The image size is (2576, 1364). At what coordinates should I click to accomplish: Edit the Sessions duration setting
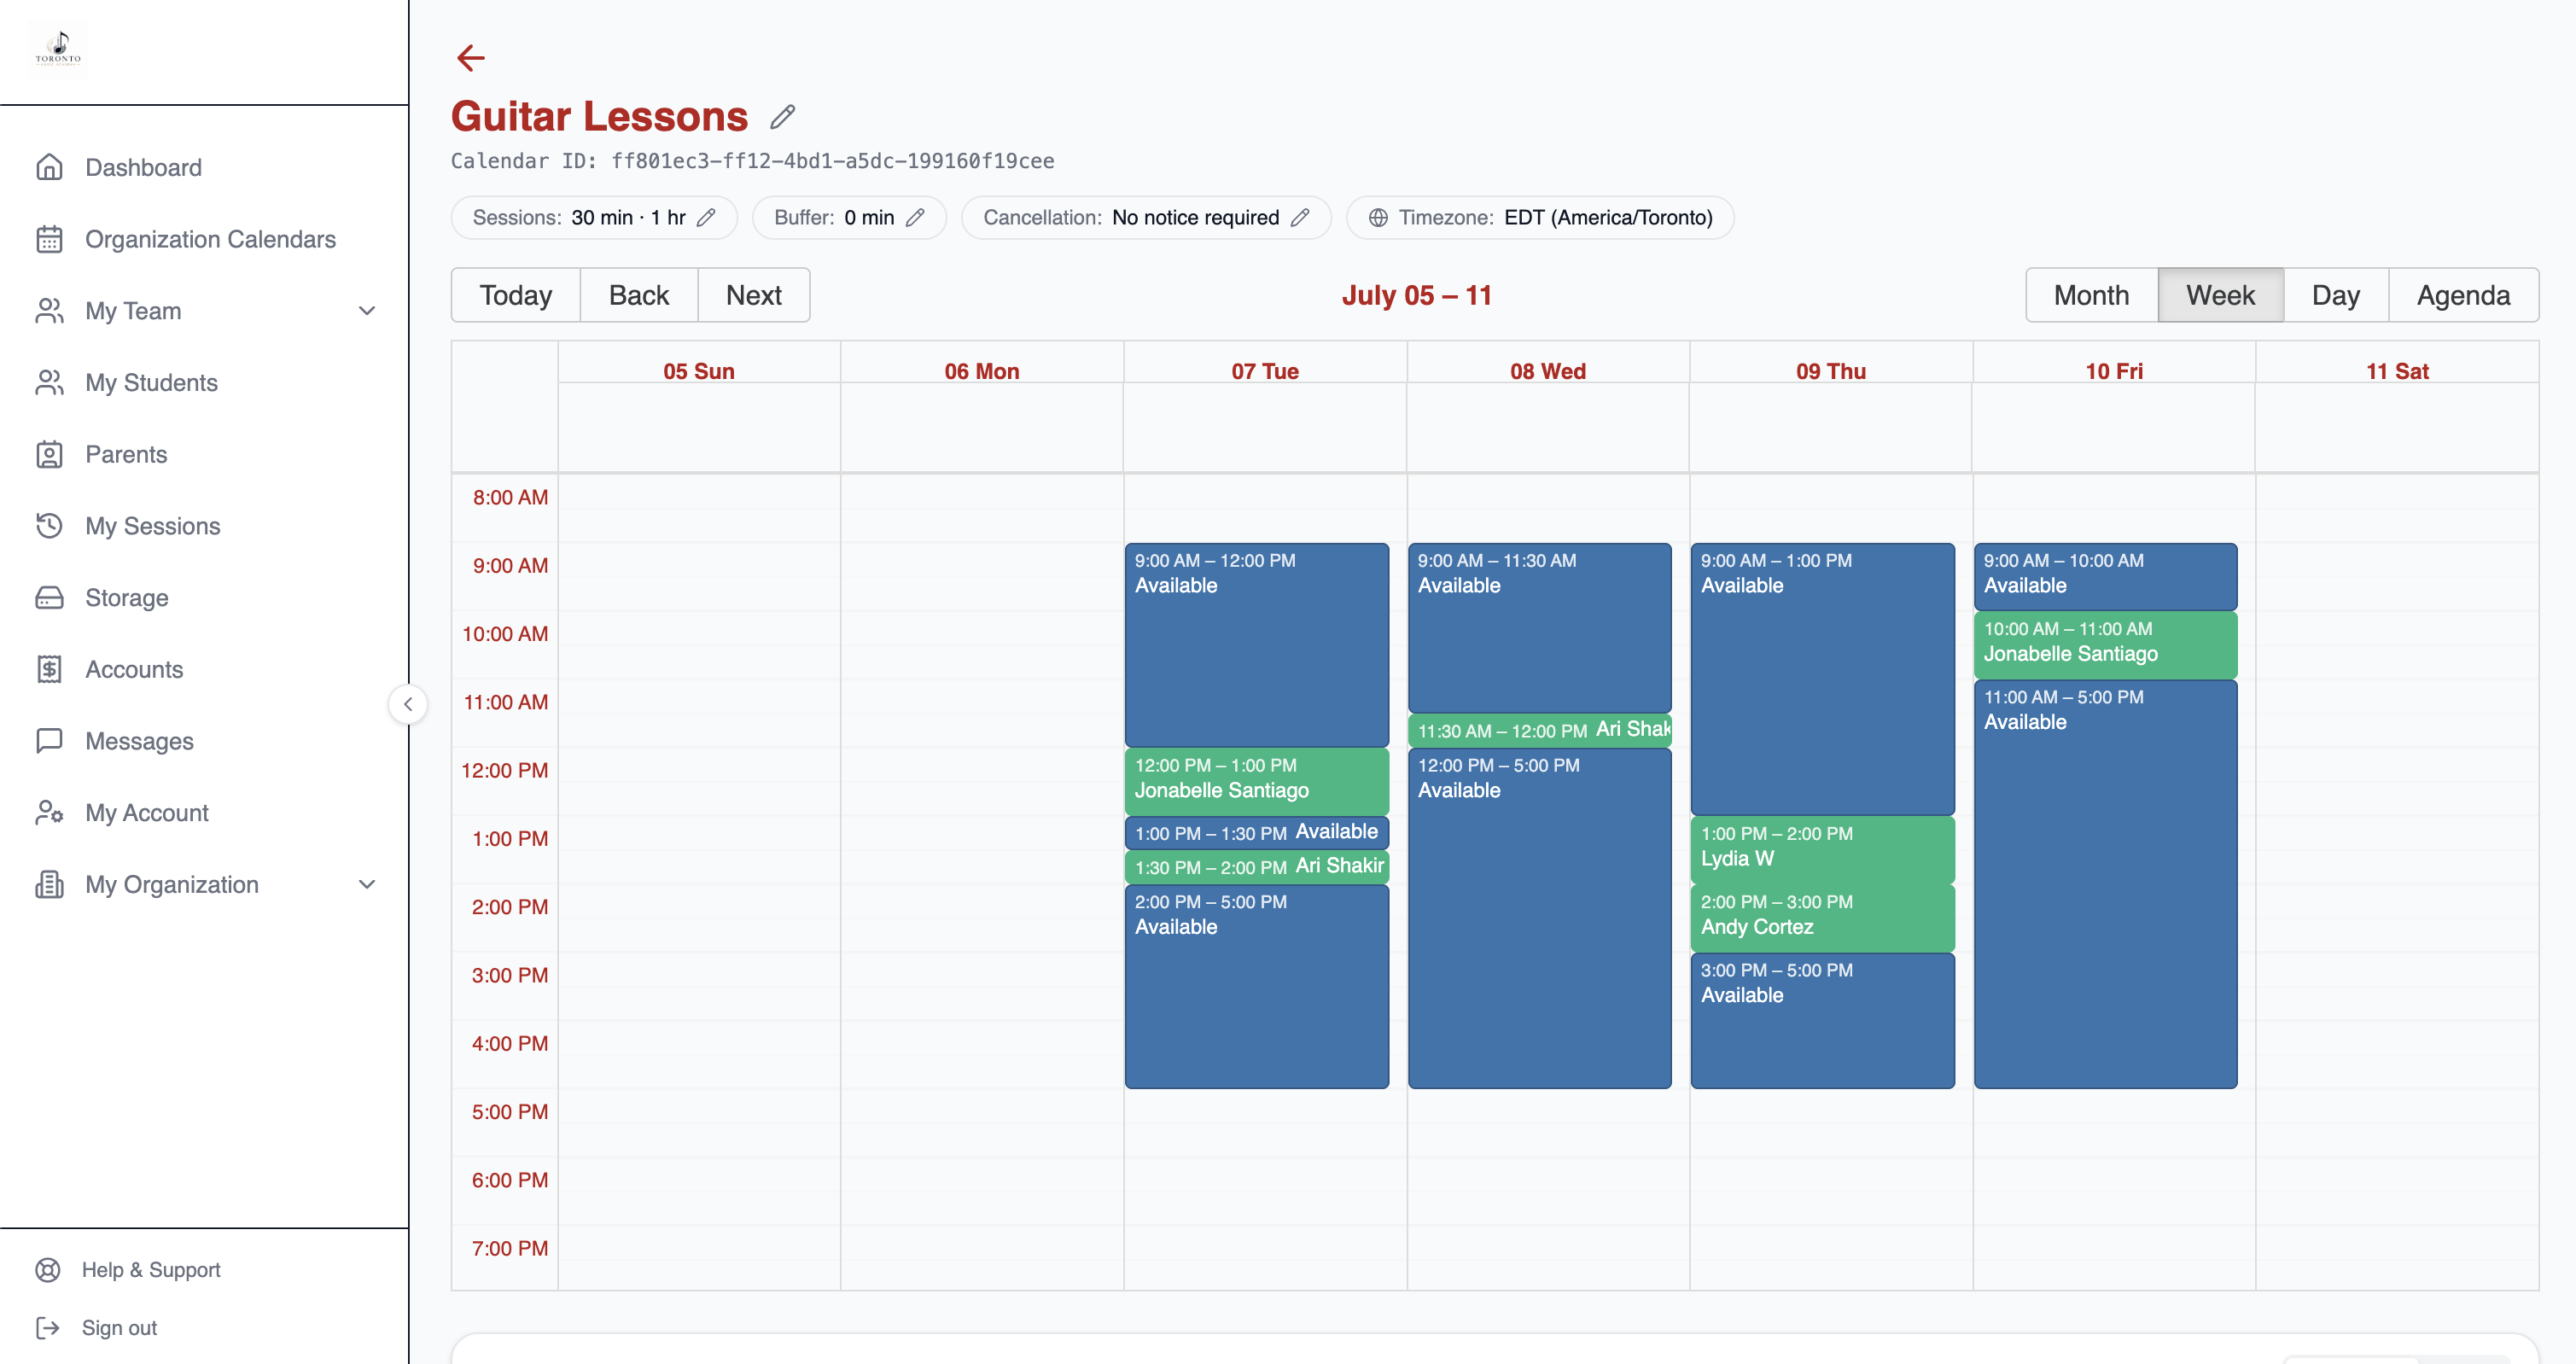point(706,218)
